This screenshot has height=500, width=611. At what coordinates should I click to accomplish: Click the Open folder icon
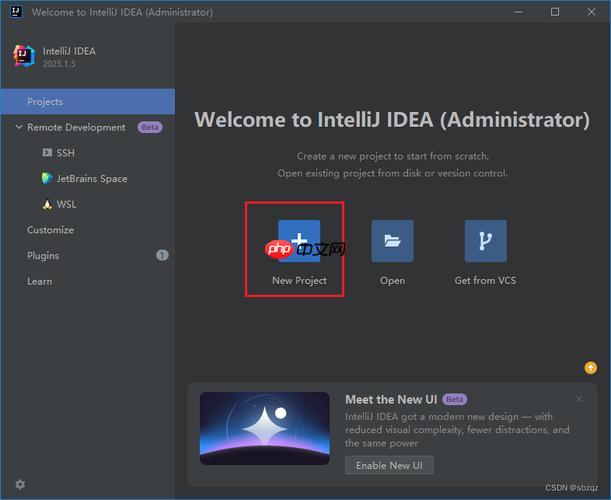point(392,241)
